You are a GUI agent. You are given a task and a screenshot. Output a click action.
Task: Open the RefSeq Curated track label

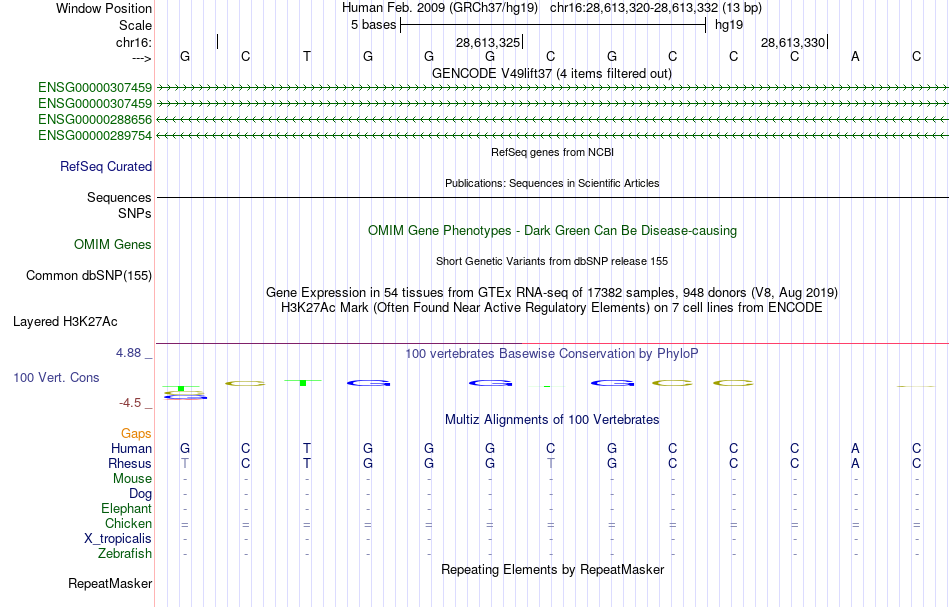pos(106,167)
